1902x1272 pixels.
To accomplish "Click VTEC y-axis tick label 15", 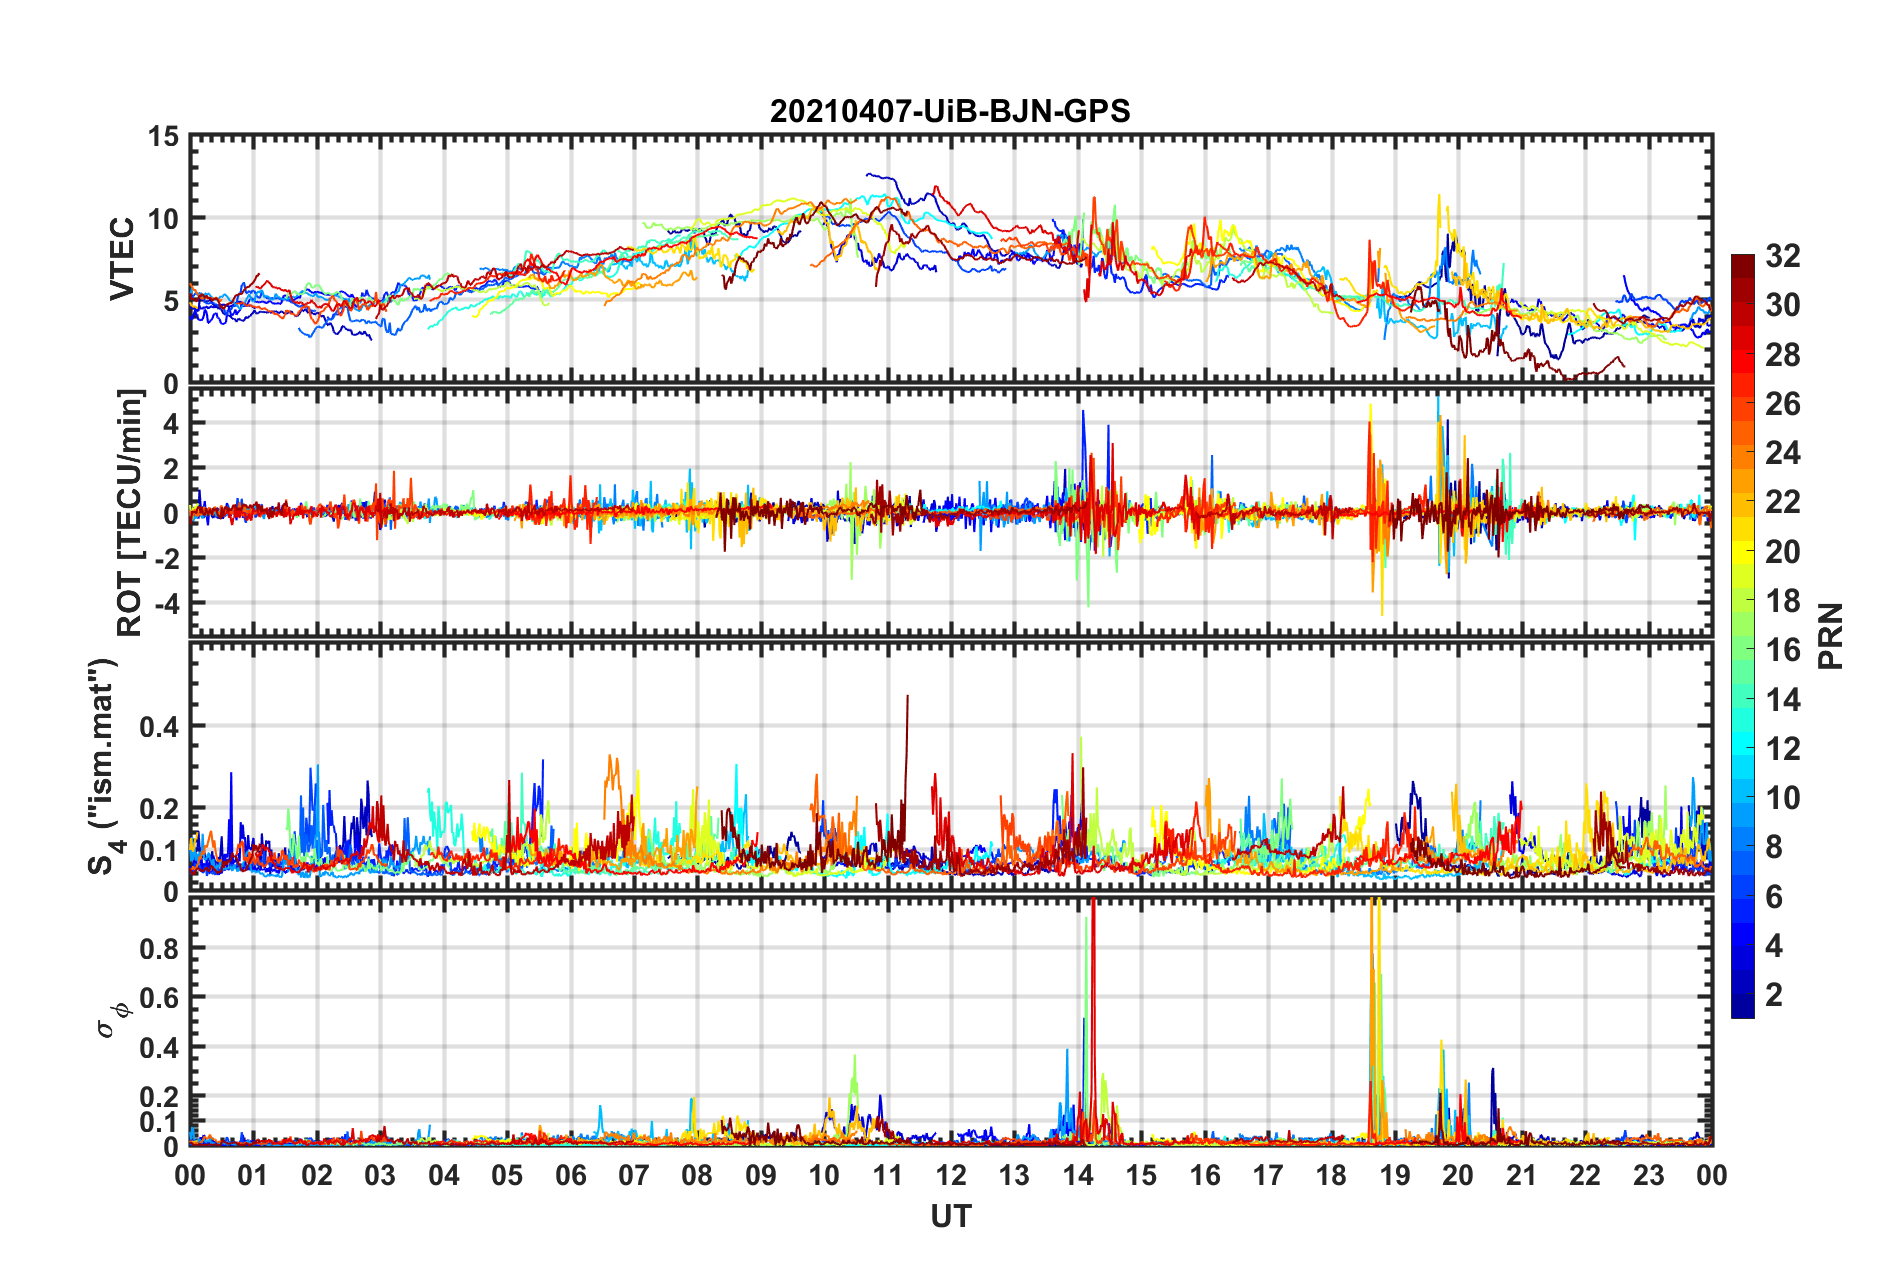I will click(x=163, y=137).
